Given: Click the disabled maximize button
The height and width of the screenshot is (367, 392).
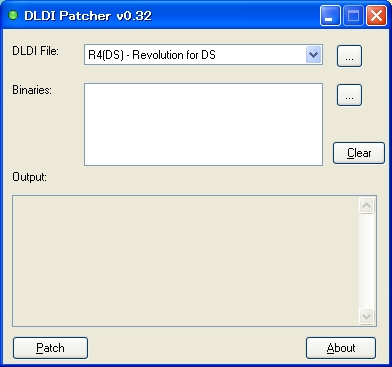Looking at the screenshot, I should tap(353, 15).
